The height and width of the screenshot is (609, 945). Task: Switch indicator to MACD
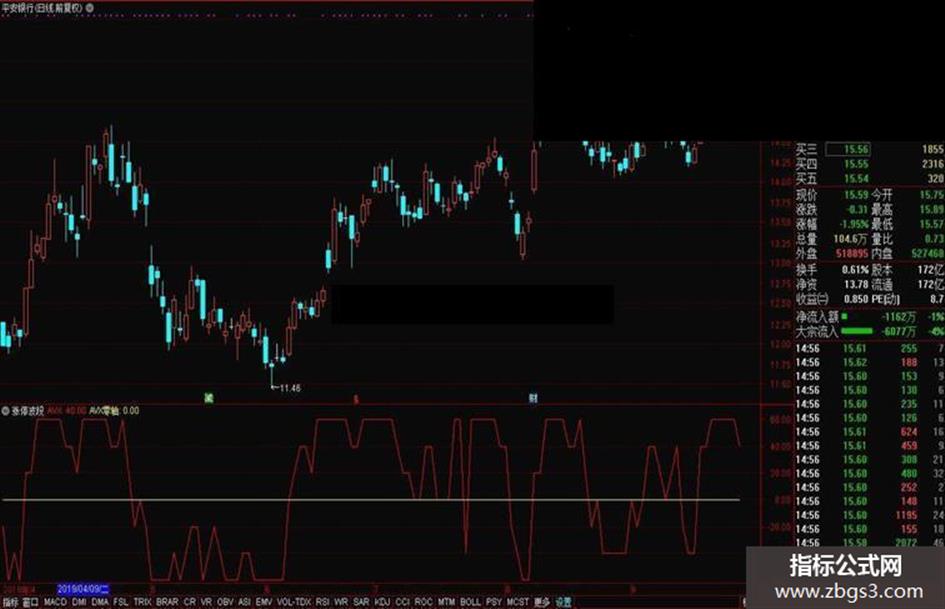[55, 602]
